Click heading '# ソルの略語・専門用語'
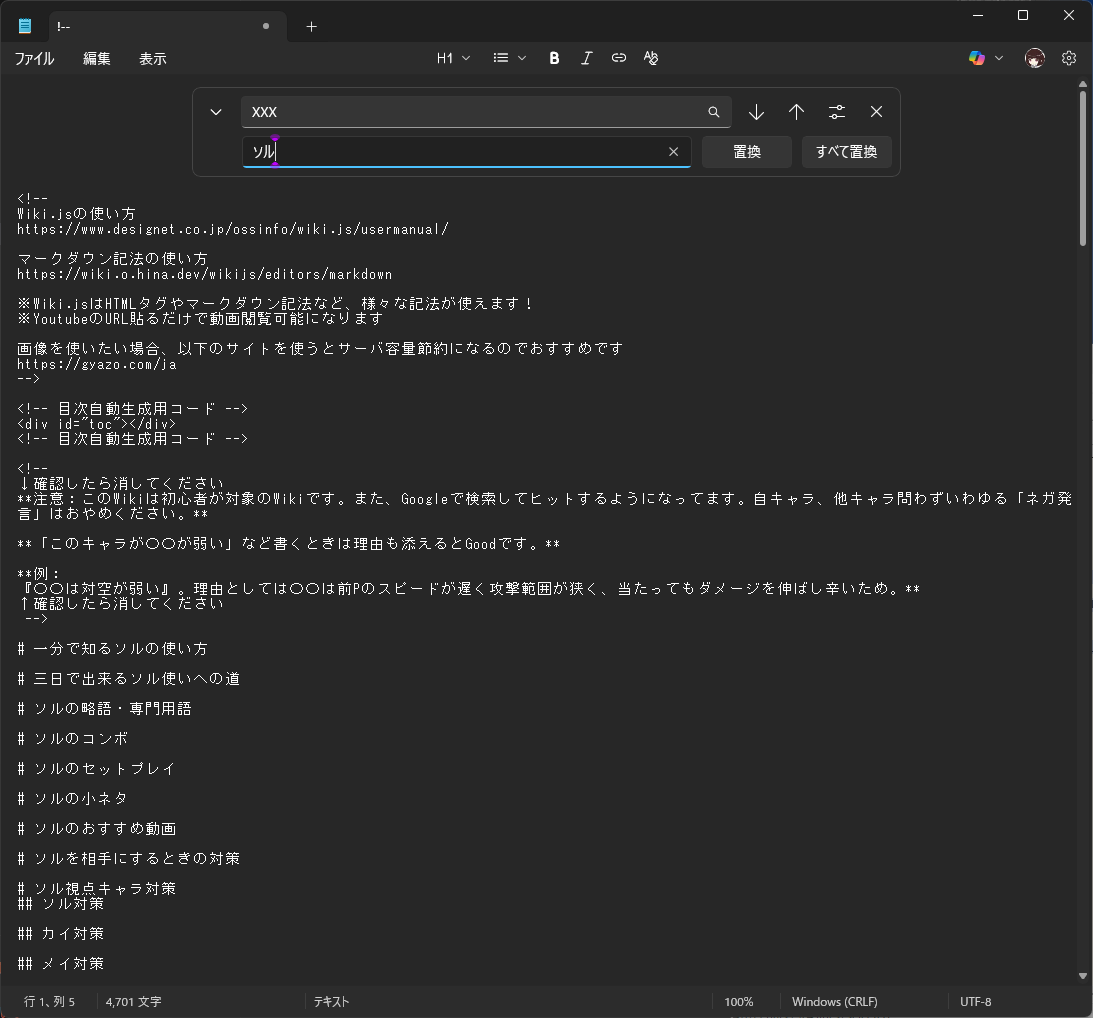 point(105,709)
